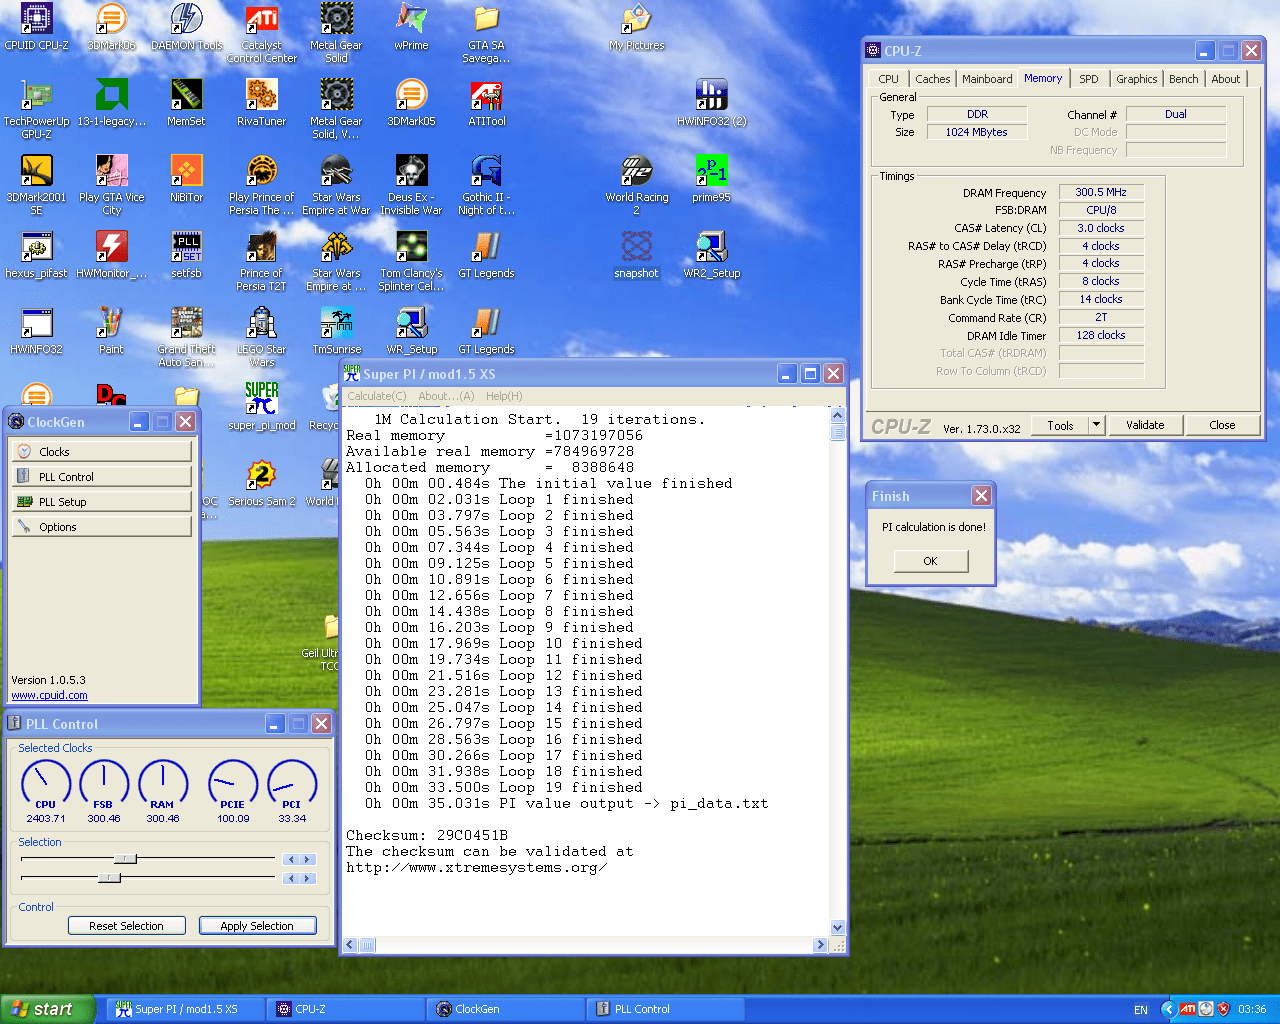Click the upper Selection slider thumb
The image size is (1280, 1024).
click(125, 859)
